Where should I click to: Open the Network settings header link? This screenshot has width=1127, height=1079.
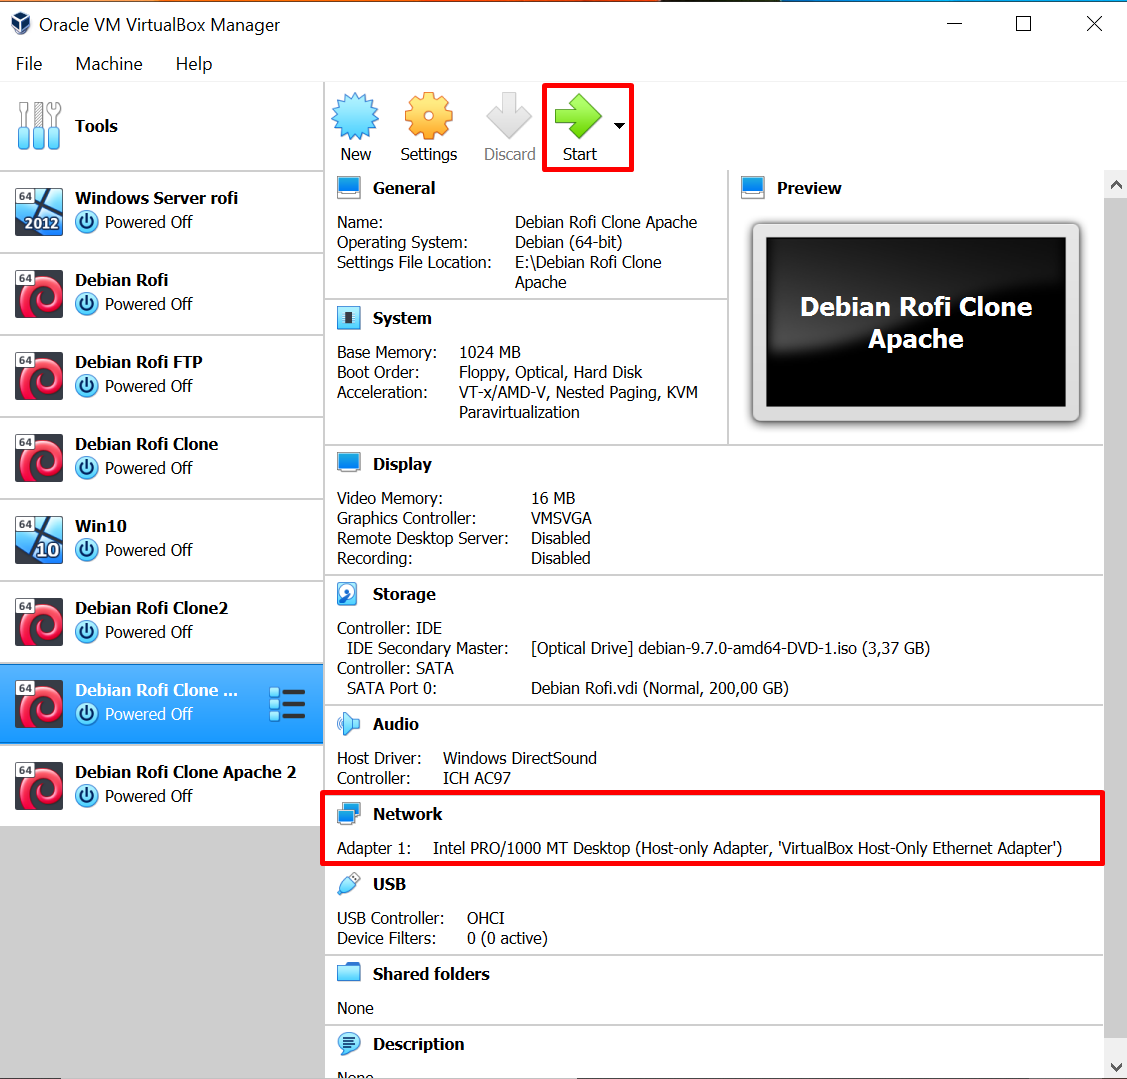408,814
